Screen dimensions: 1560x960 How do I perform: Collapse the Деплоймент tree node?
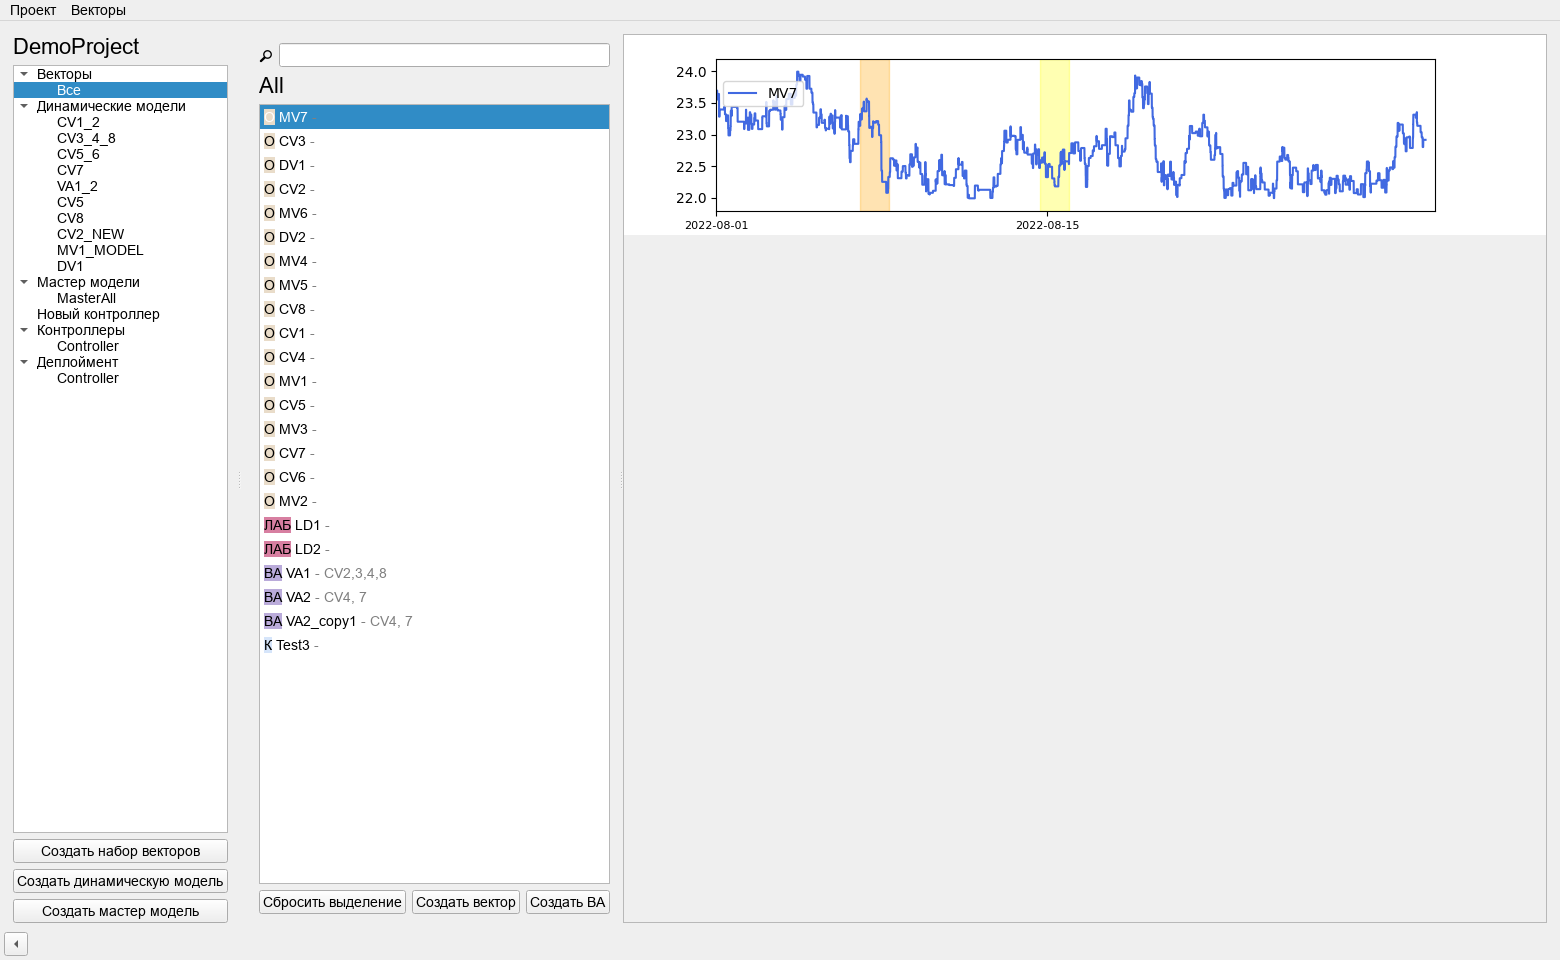[24, 362]
